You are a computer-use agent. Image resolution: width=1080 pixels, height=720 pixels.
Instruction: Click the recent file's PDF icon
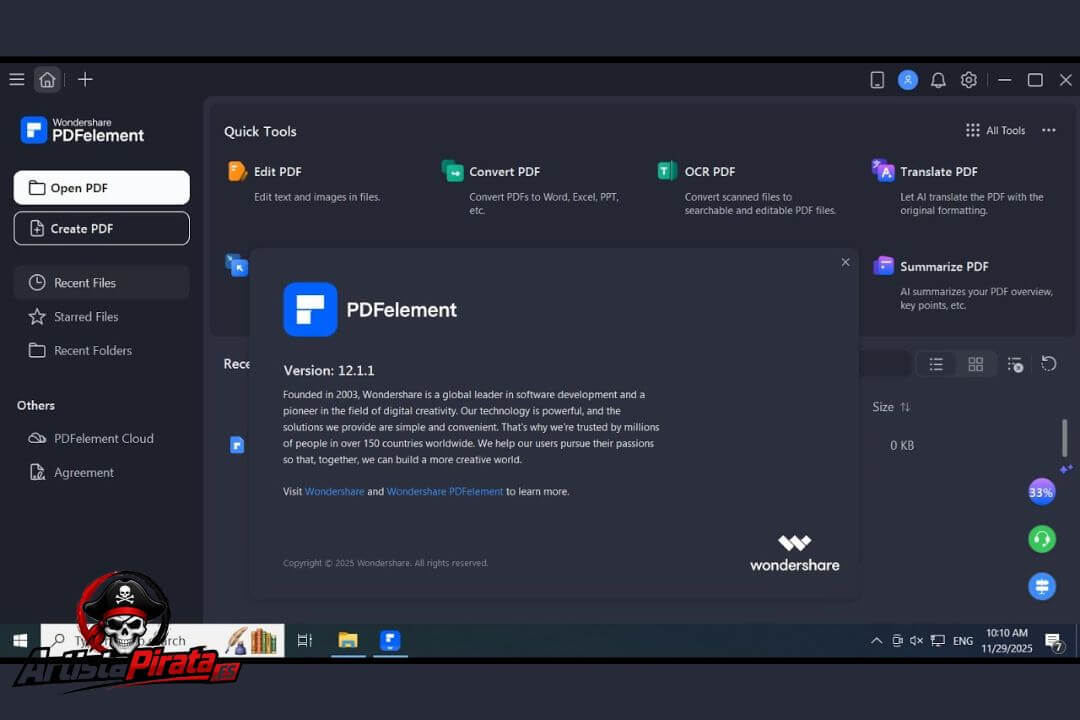pos(237,445)
